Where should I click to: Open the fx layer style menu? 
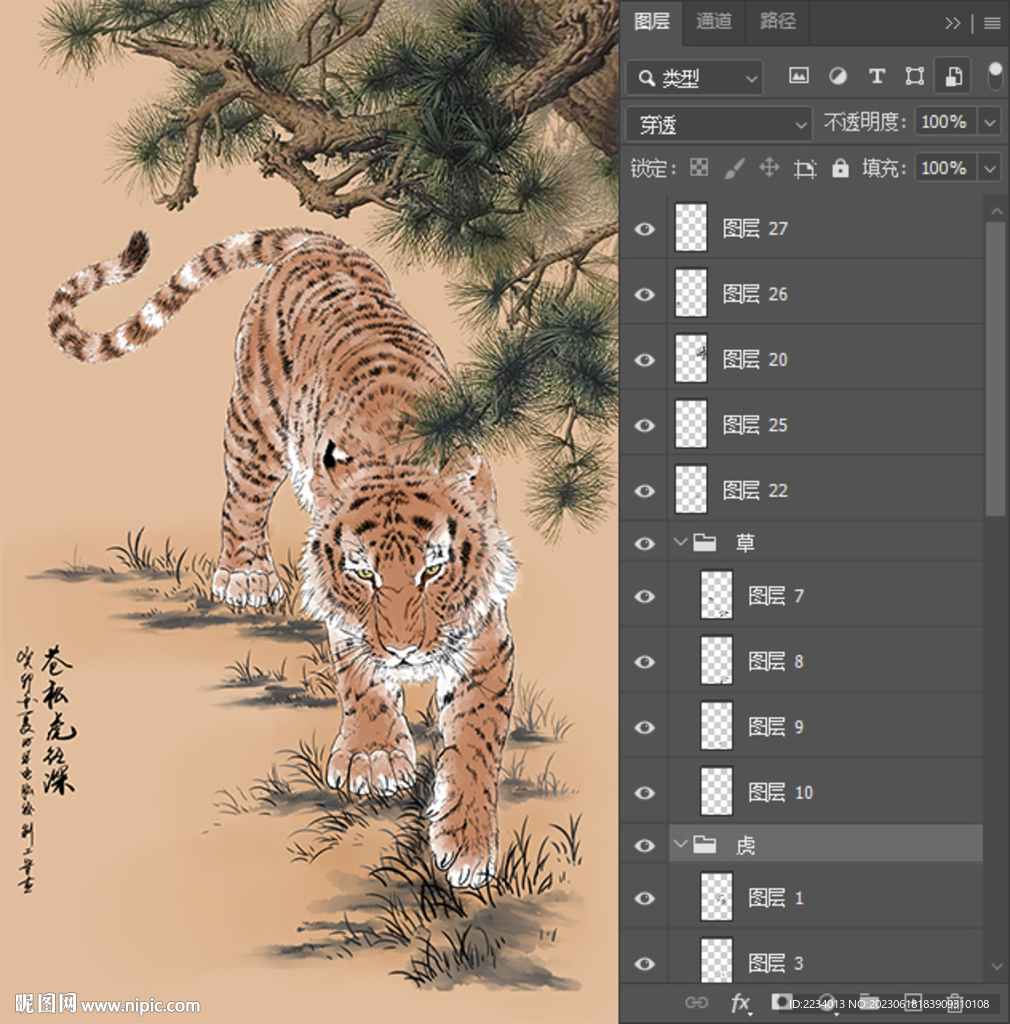coord(740,1002)
